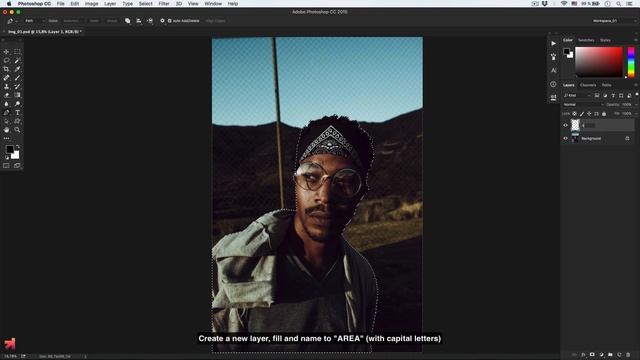Select the Eraser tool
This screenshot has width=640, height=360.
[6, 95]
